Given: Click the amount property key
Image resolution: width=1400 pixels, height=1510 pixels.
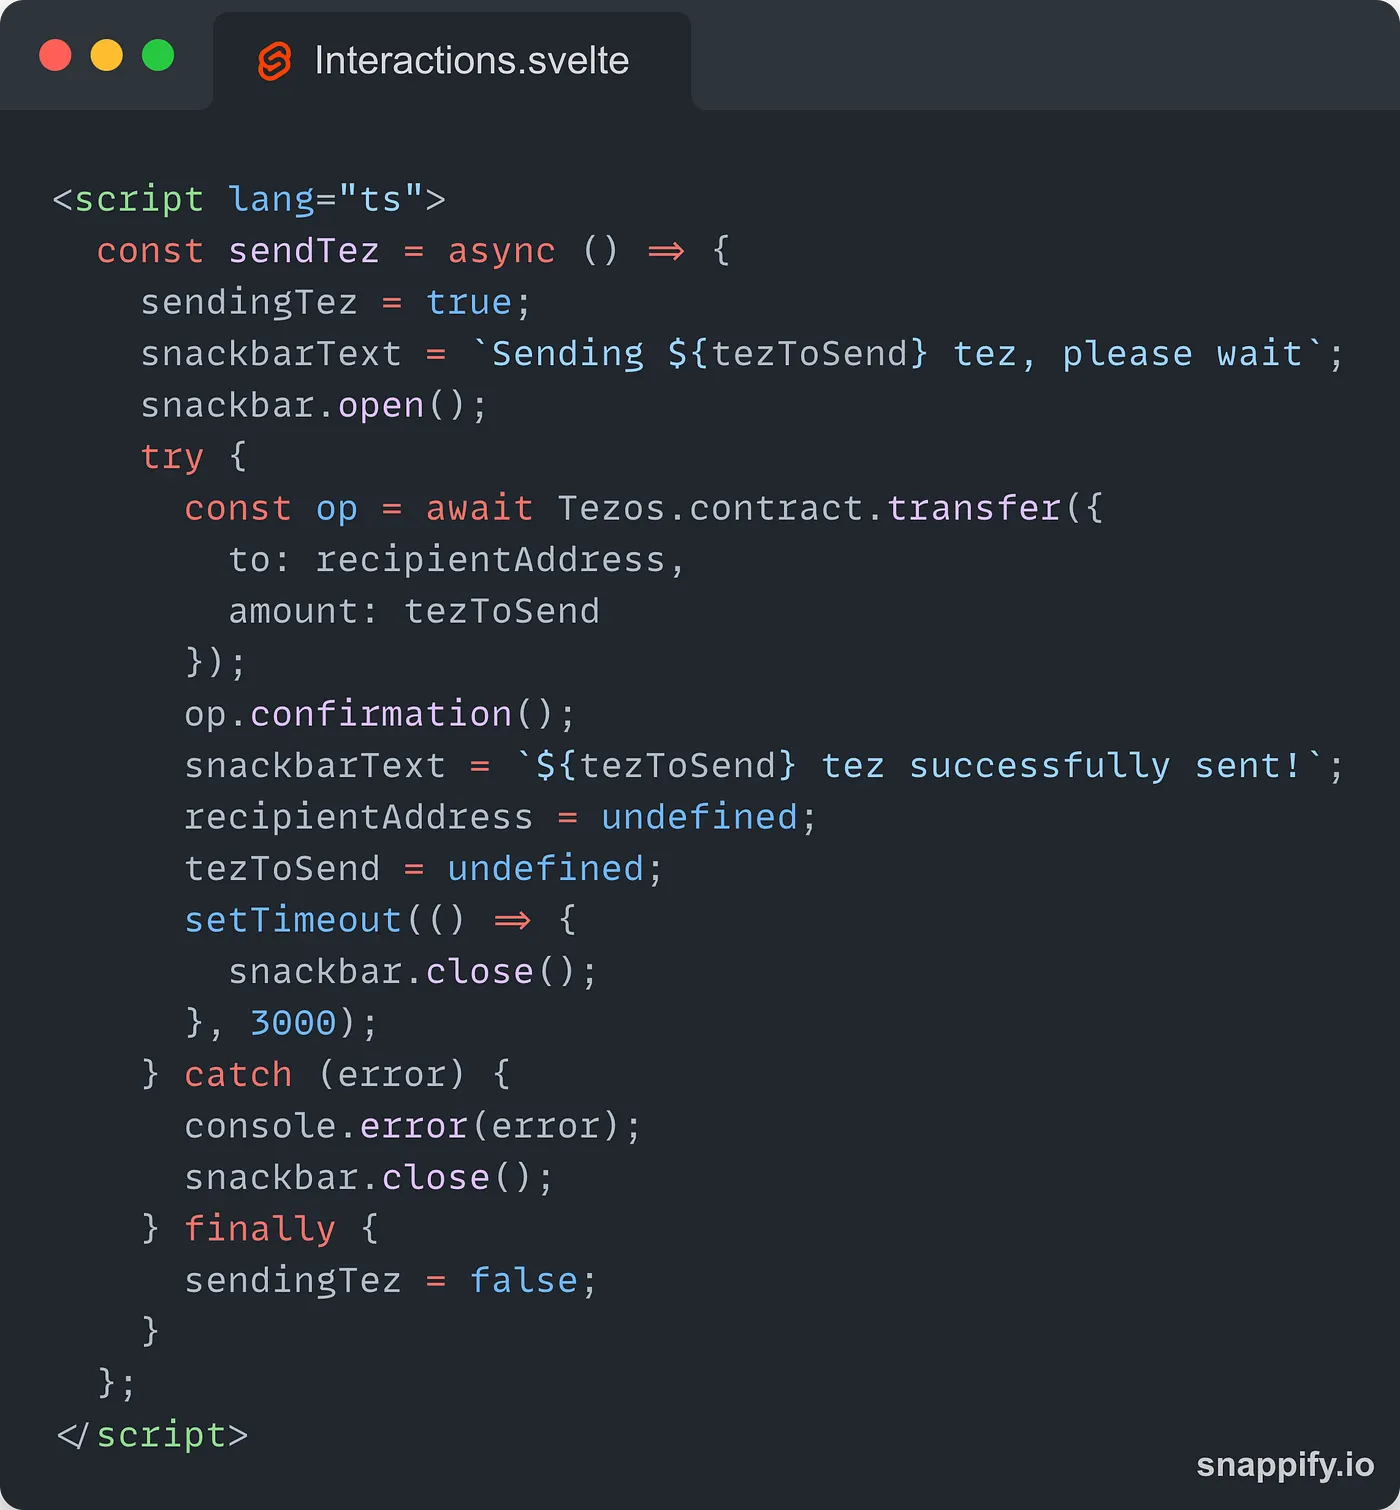Looking at the screenshot, I should click(294, 611).
